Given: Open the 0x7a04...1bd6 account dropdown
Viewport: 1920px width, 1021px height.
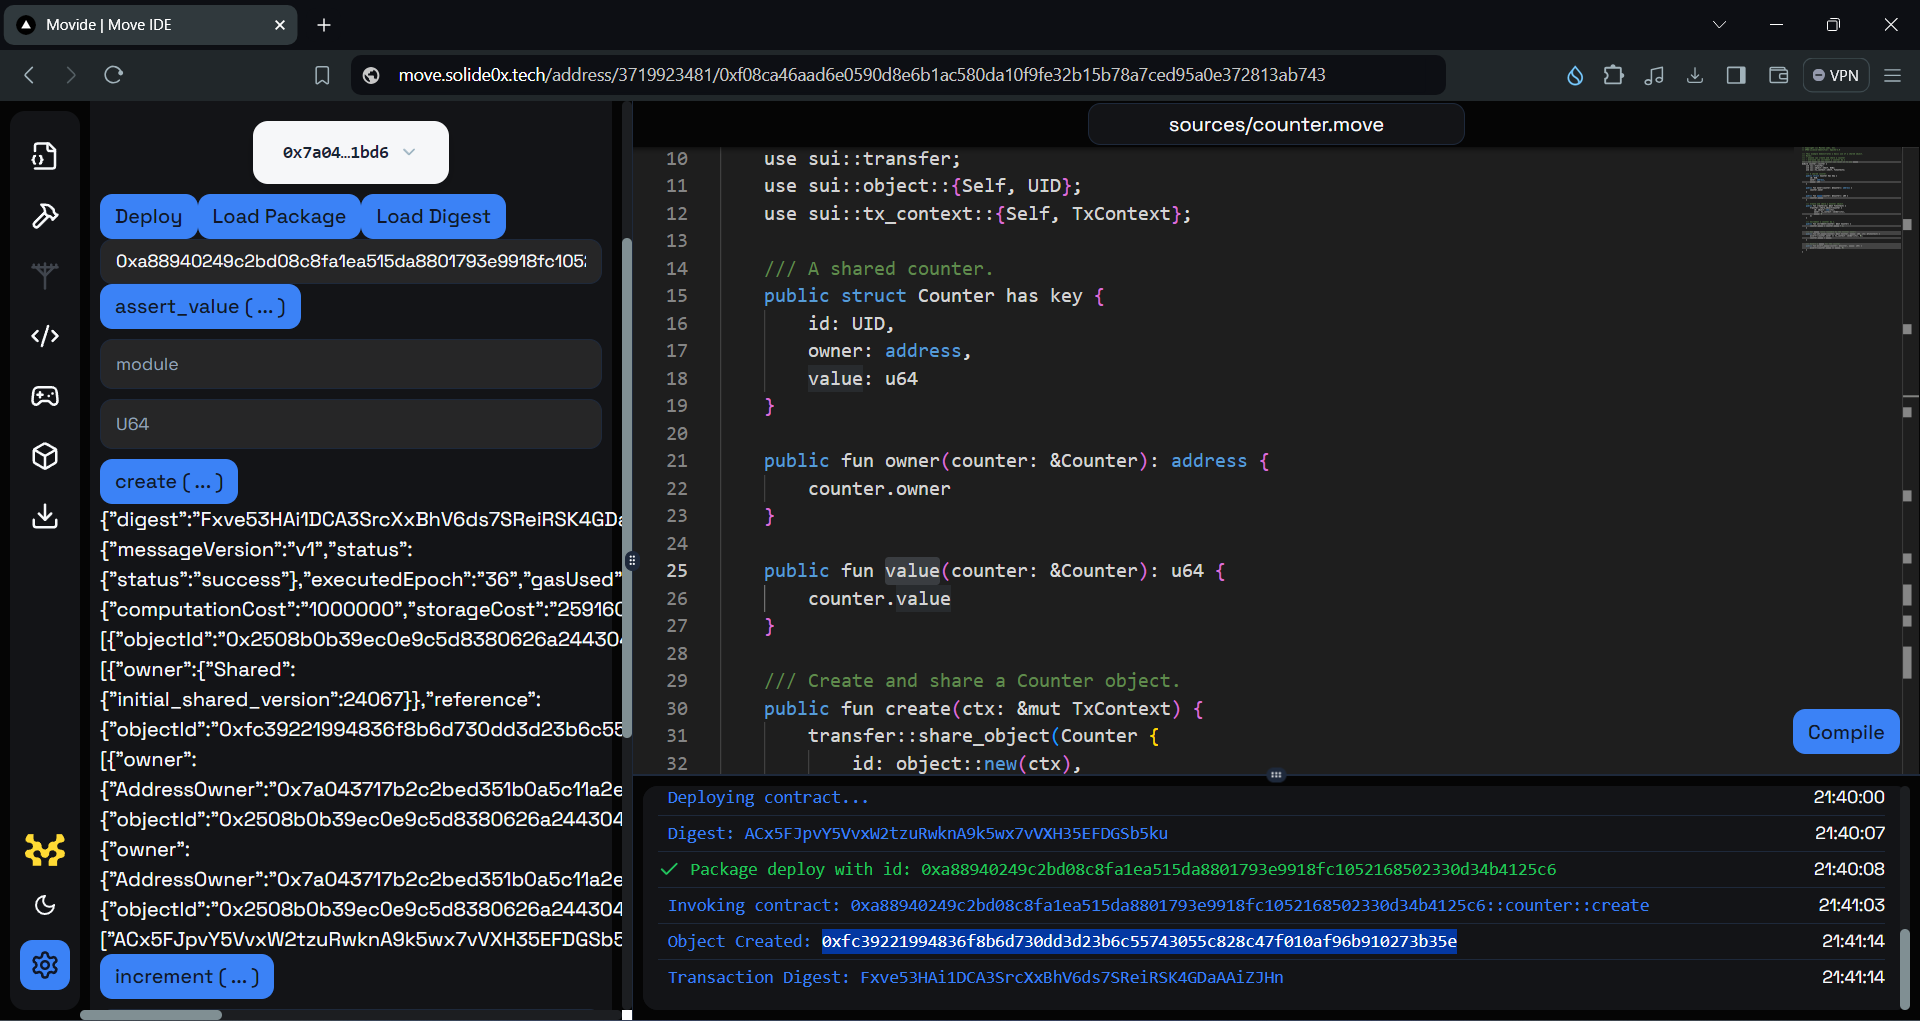Looking at the screenshot, I should pyautogui.click(x=349, y=152).
